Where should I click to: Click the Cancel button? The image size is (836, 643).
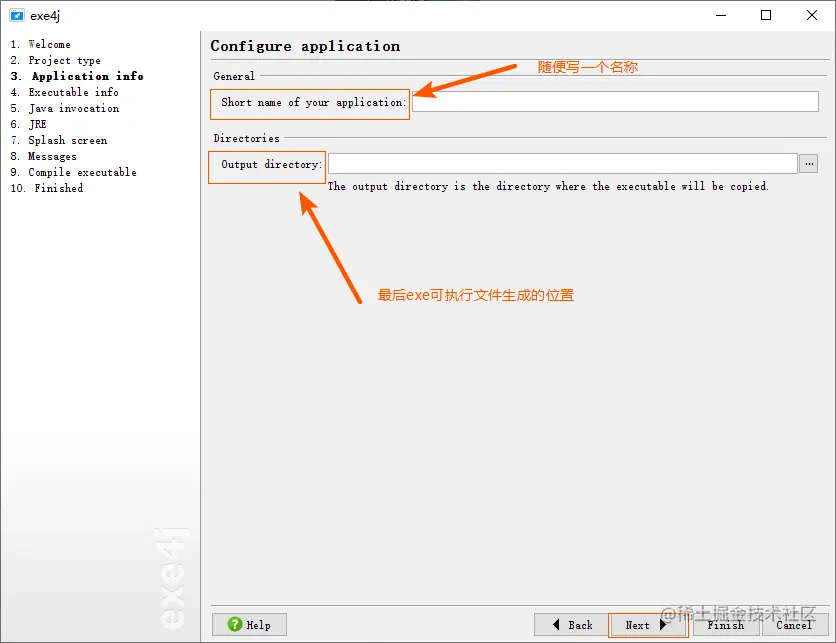pyautogui.click(x=794, y=624)
